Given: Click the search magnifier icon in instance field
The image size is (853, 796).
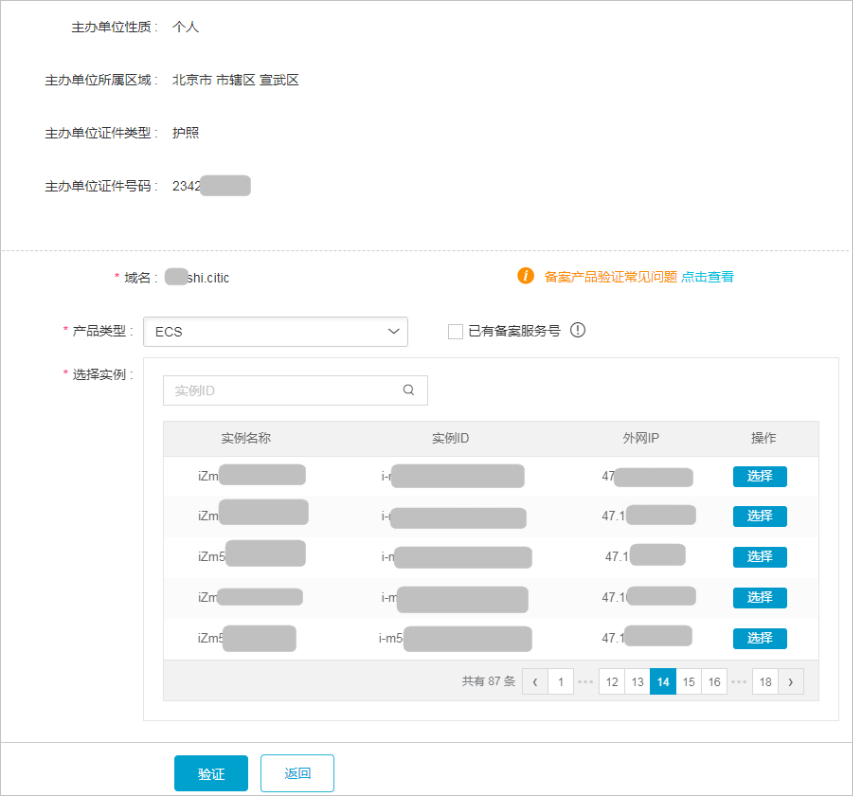Looking at the screenshot, I should point(408,391).
